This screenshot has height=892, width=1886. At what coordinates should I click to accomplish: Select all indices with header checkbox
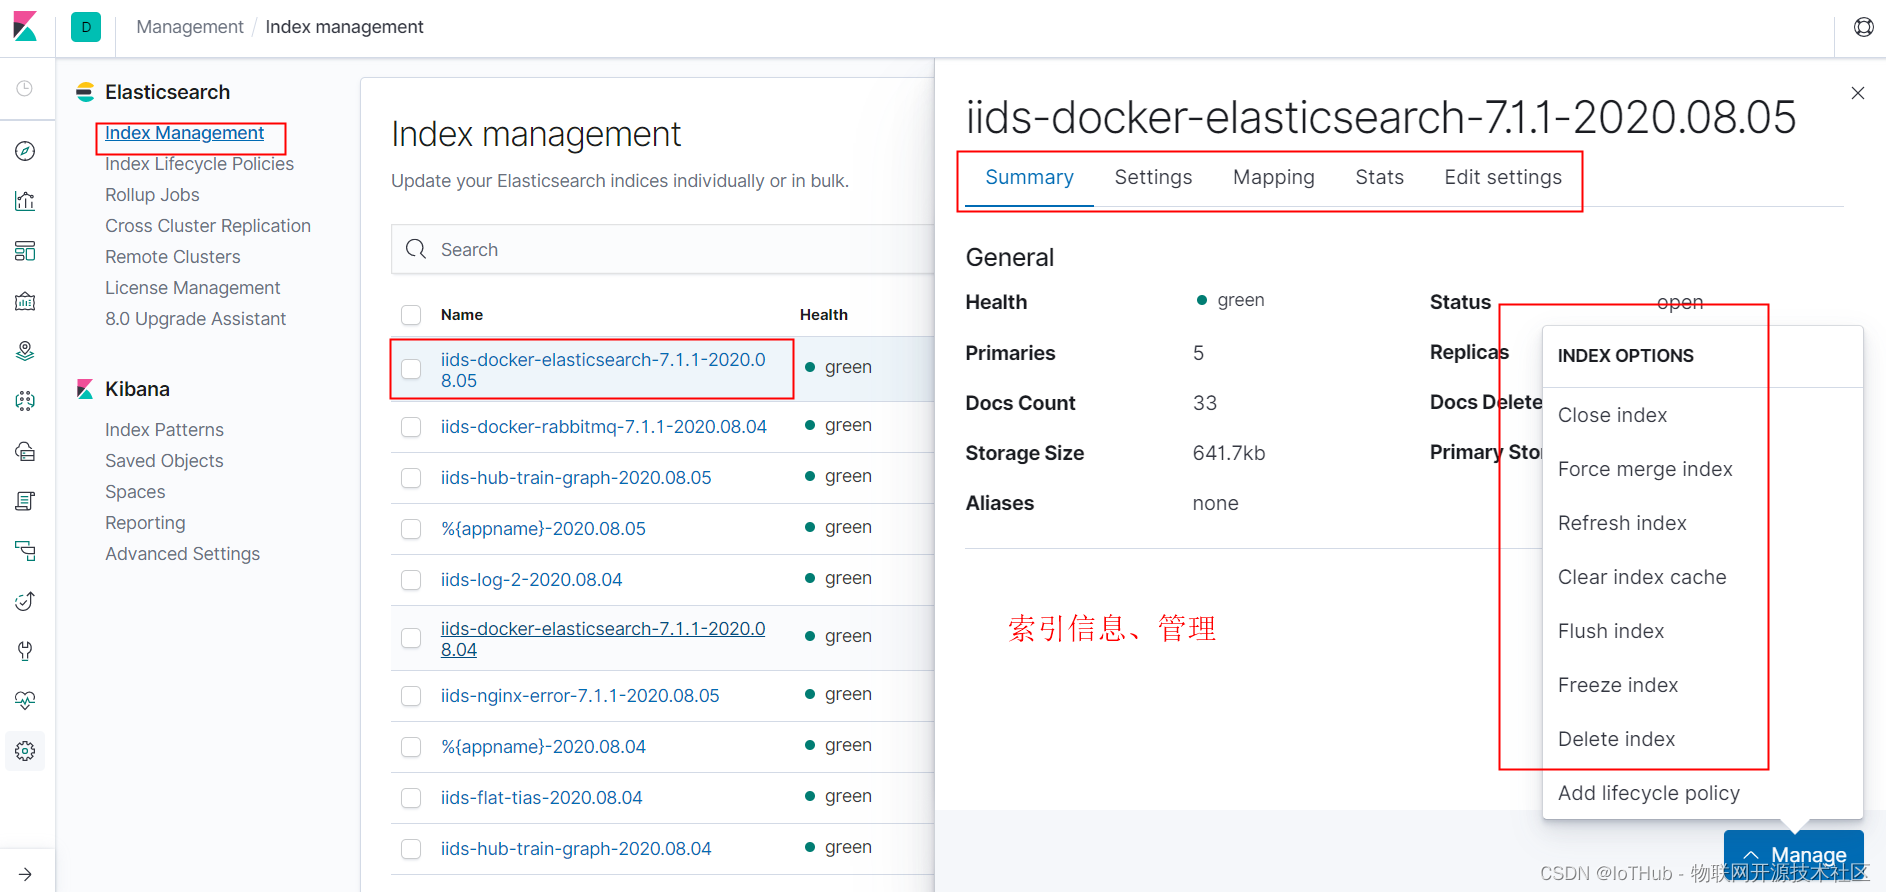tap(411, 315)
